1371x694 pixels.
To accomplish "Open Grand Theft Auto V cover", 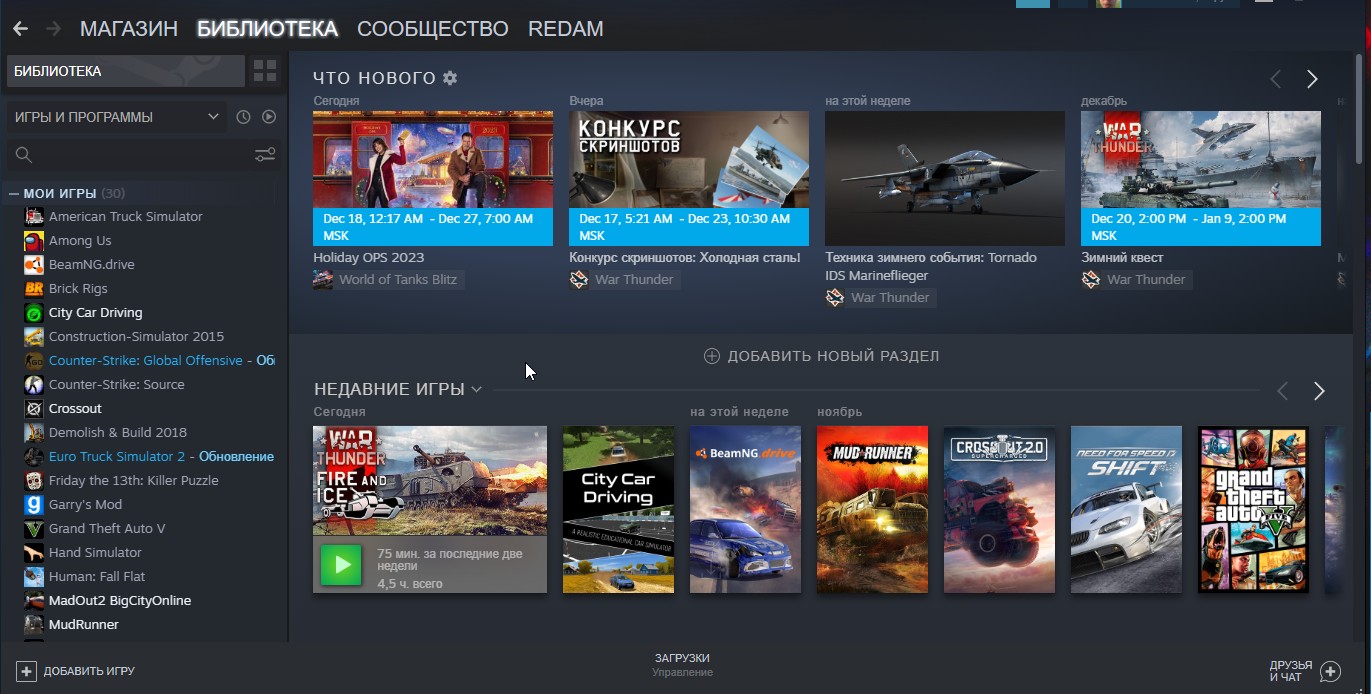I will (x=1253, y=509).
